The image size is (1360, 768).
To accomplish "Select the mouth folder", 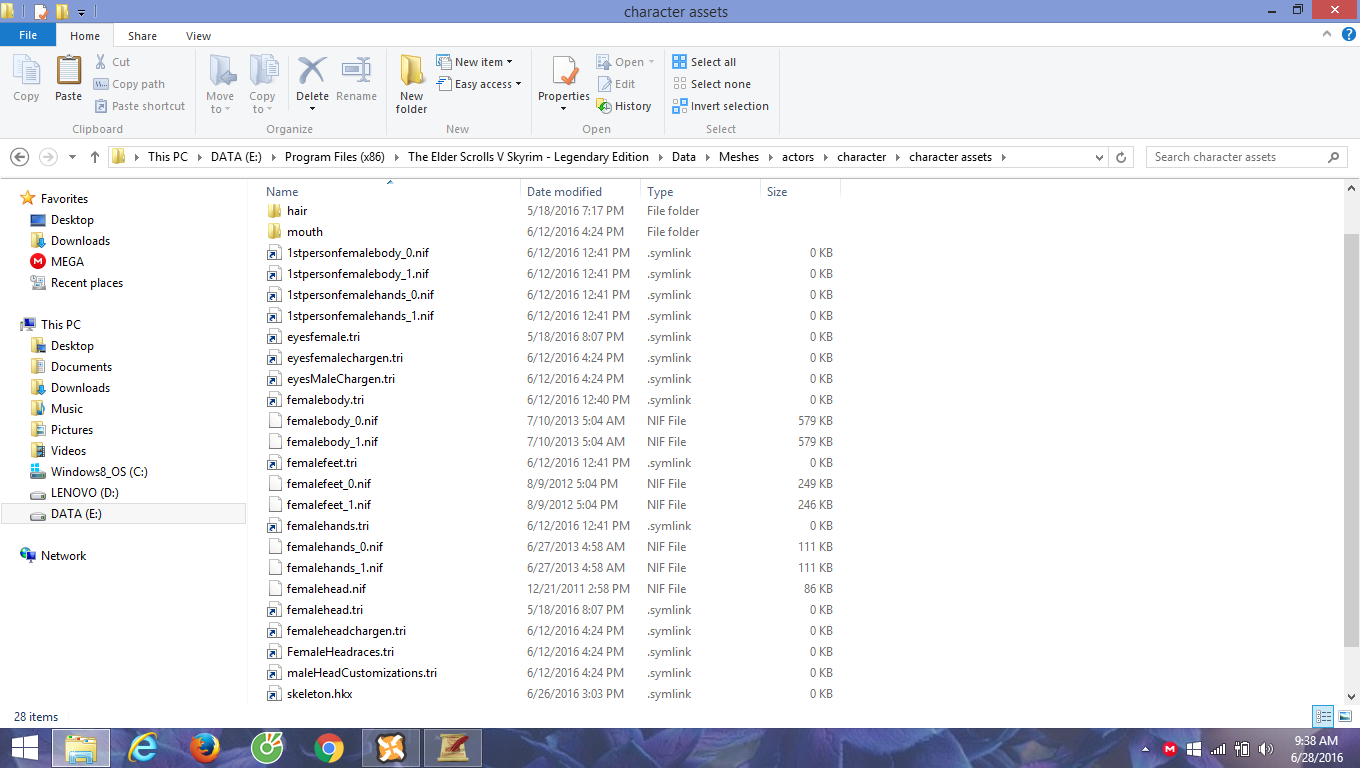I will (304, 232).
